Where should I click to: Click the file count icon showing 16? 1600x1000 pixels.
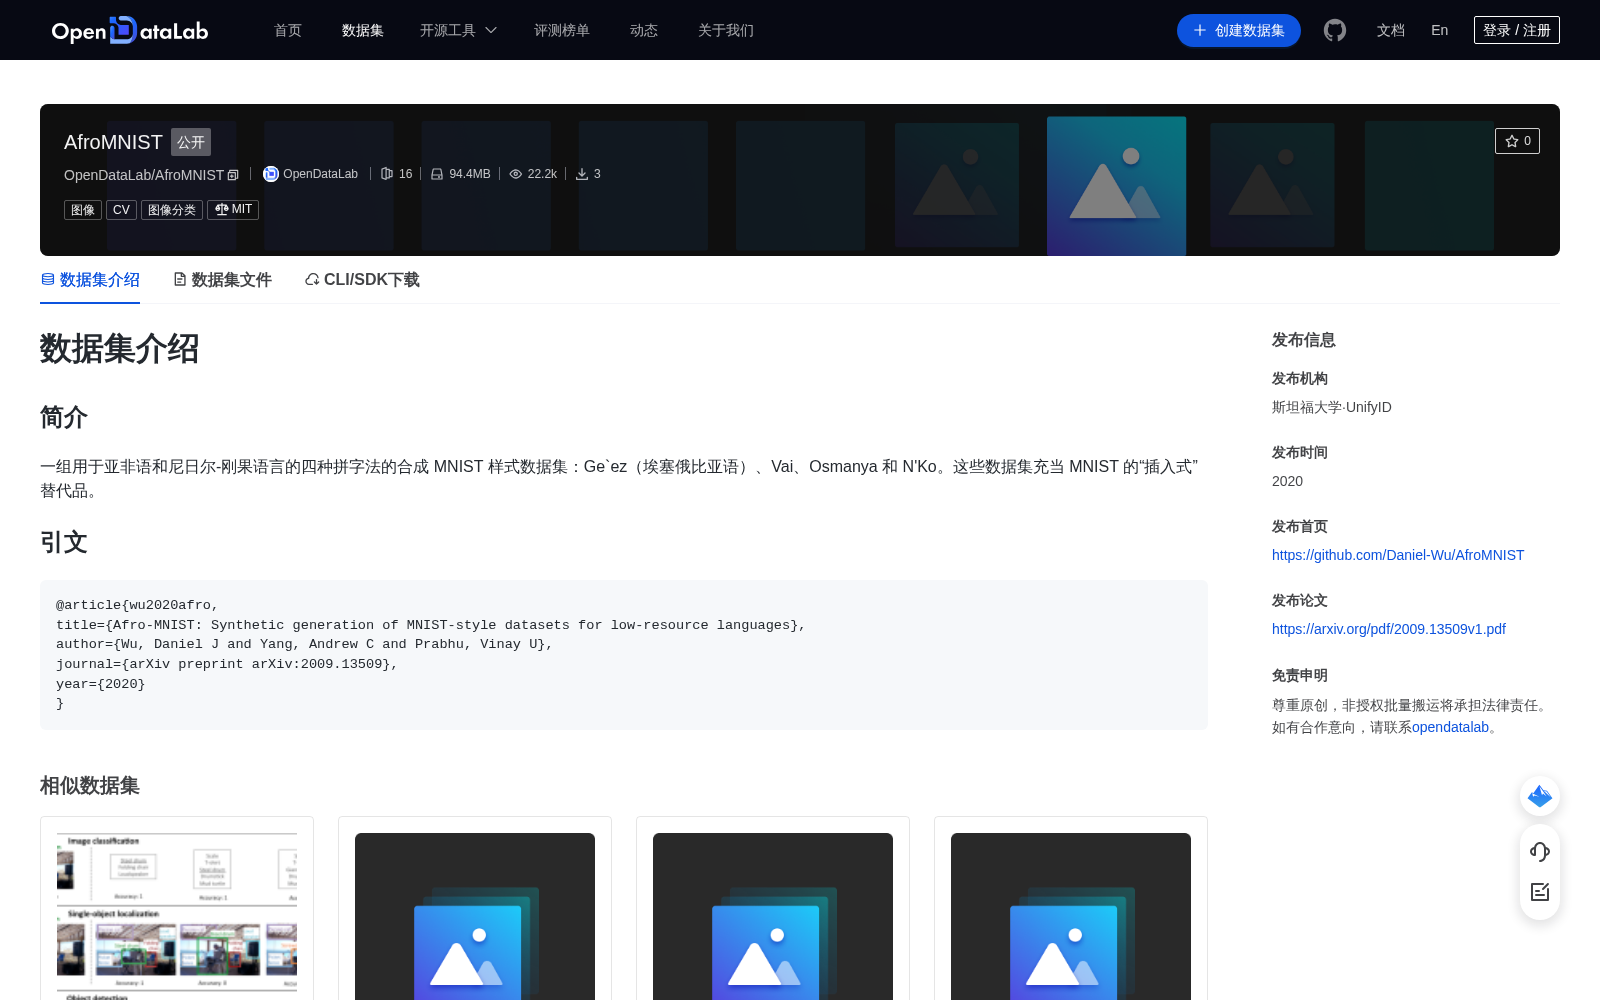click(x=387, y=174)
